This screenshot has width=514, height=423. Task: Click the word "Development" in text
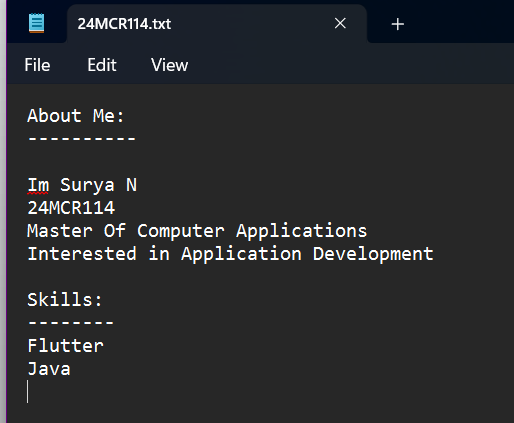[373, 254]
